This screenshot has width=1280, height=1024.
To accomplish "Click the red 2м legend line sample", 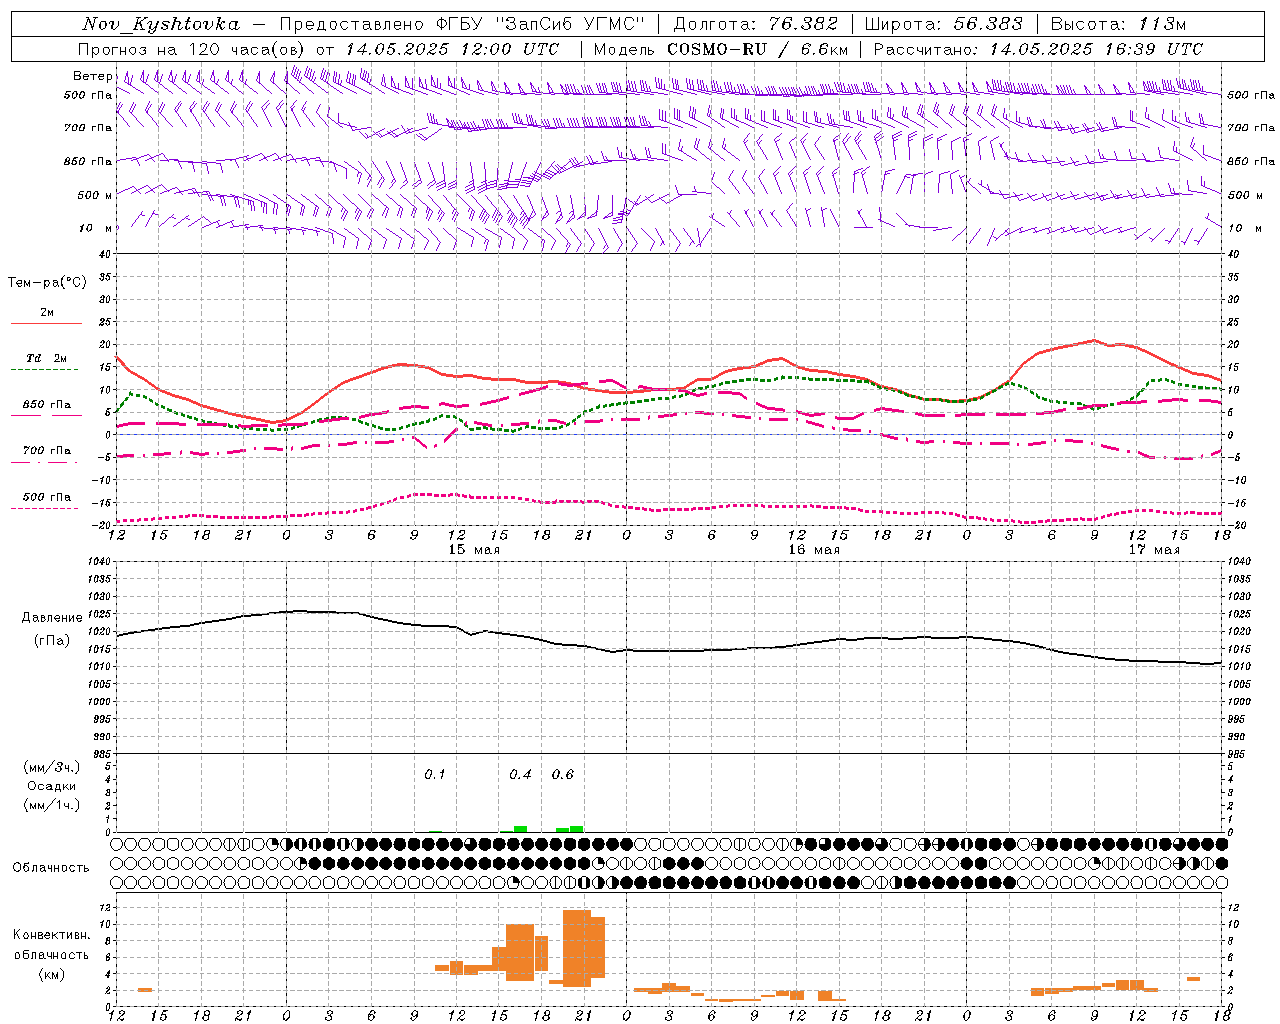I will coord(46,323).
